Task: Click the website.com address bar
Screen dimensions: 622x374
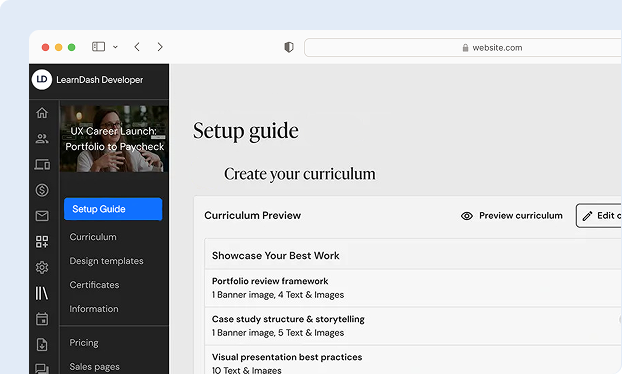Action: (463, 48)
